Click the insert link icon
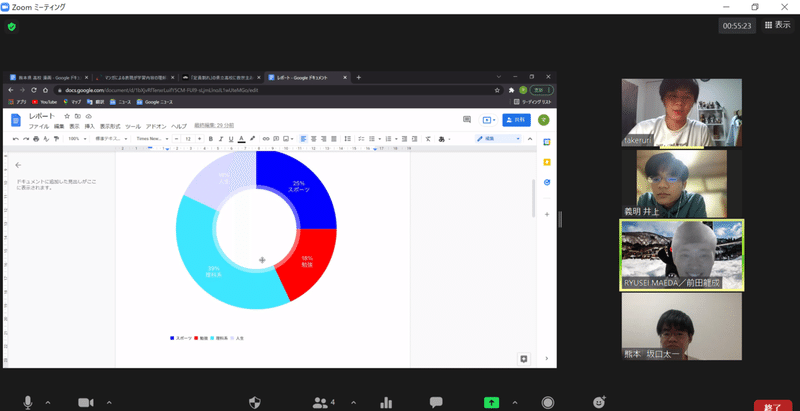 (x=266, y=139)
